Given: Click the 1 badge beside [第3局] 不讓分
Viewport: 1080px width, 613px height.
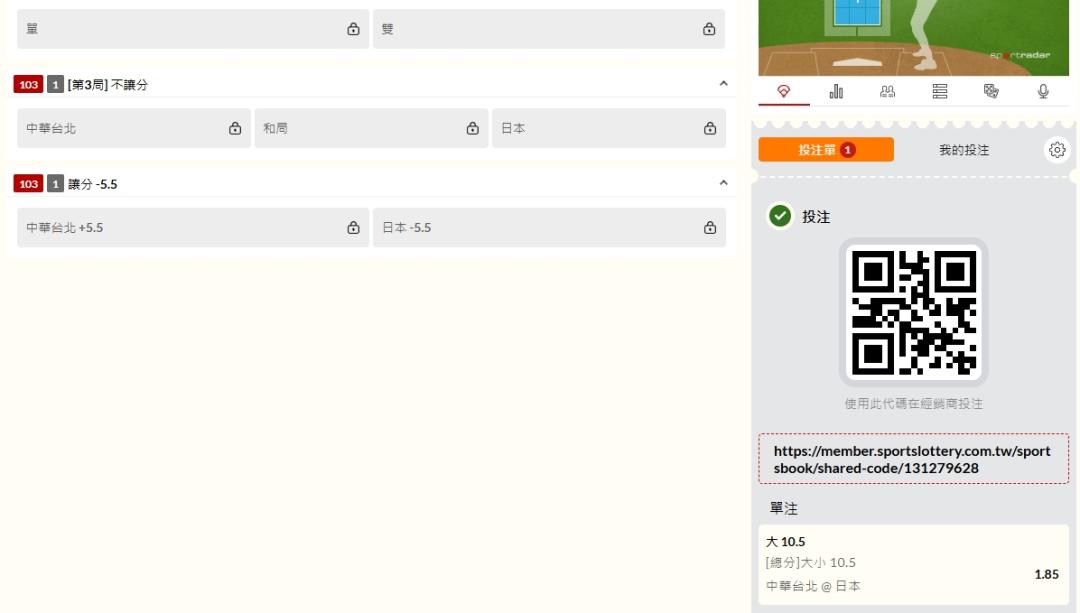Looking at the screenshot, I should click(55, 85).
